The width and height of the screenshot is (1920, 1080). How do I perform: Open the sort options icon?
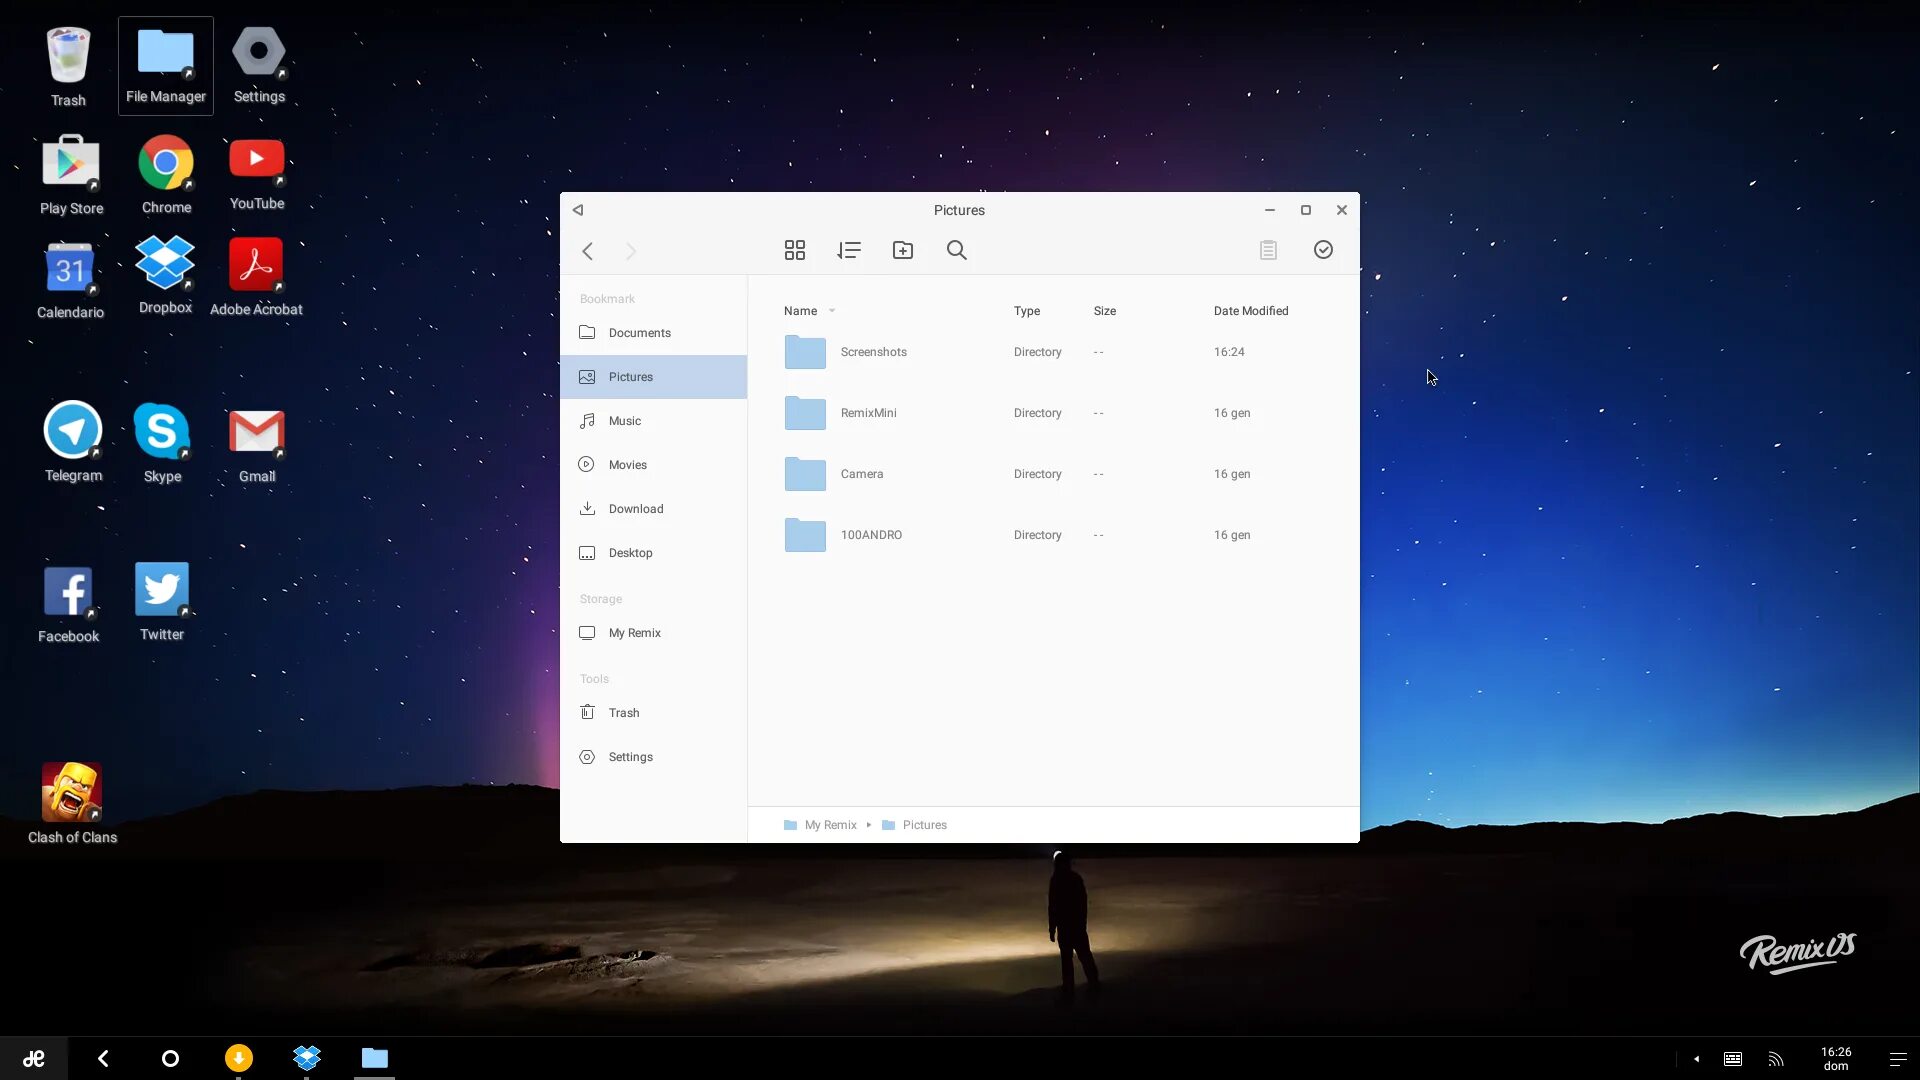[849, 250]
